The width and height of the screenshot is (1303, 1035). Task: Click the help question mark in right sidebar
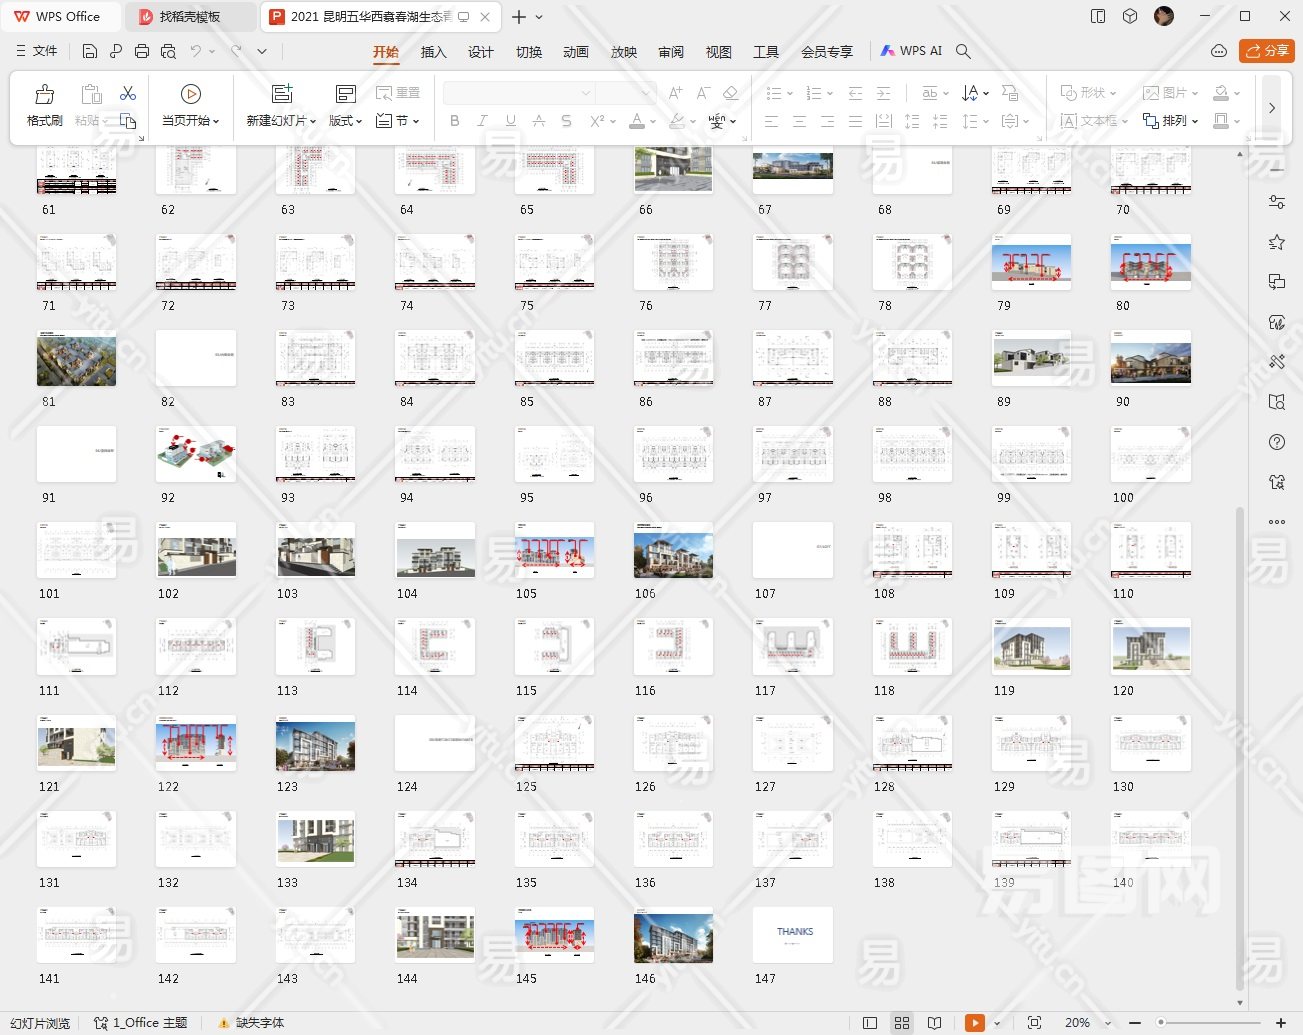[1277, 442]
